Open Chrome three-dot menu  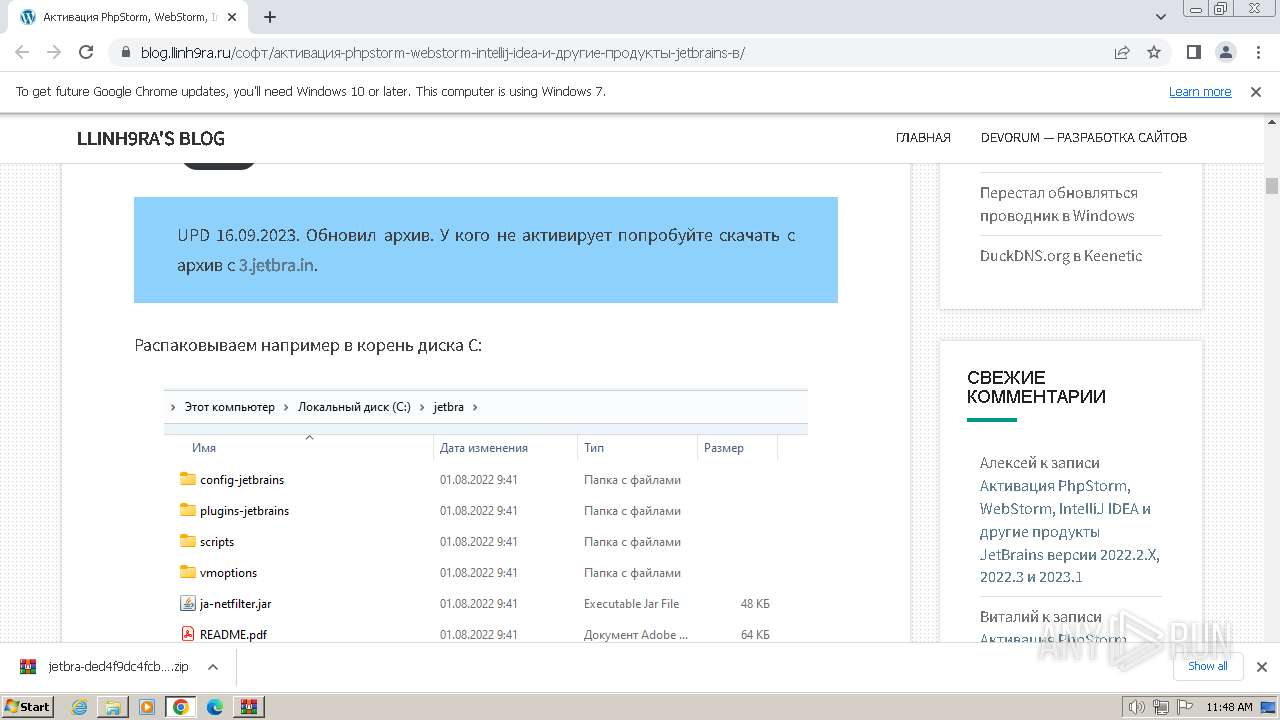[x=1257, y=53]
